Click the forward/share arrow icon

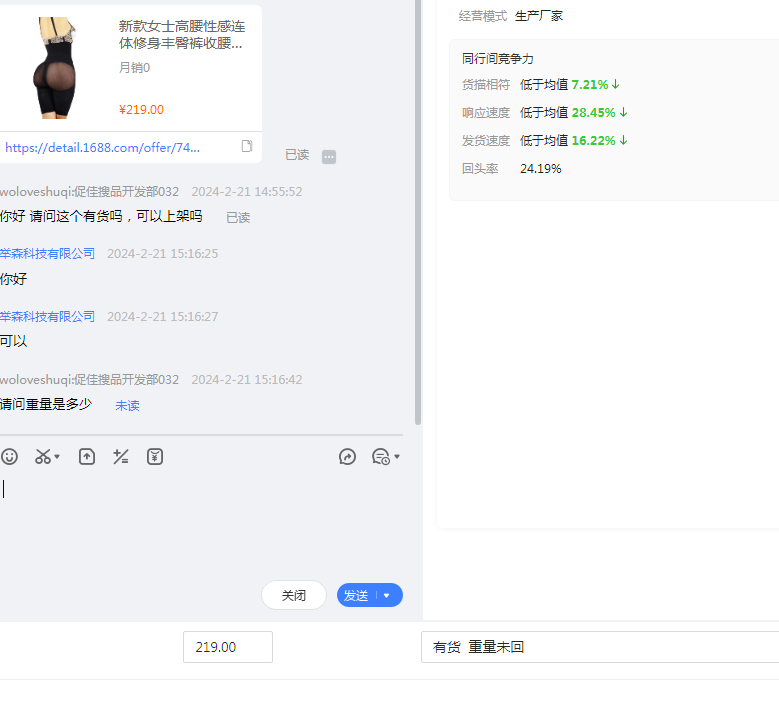(347, 457)
